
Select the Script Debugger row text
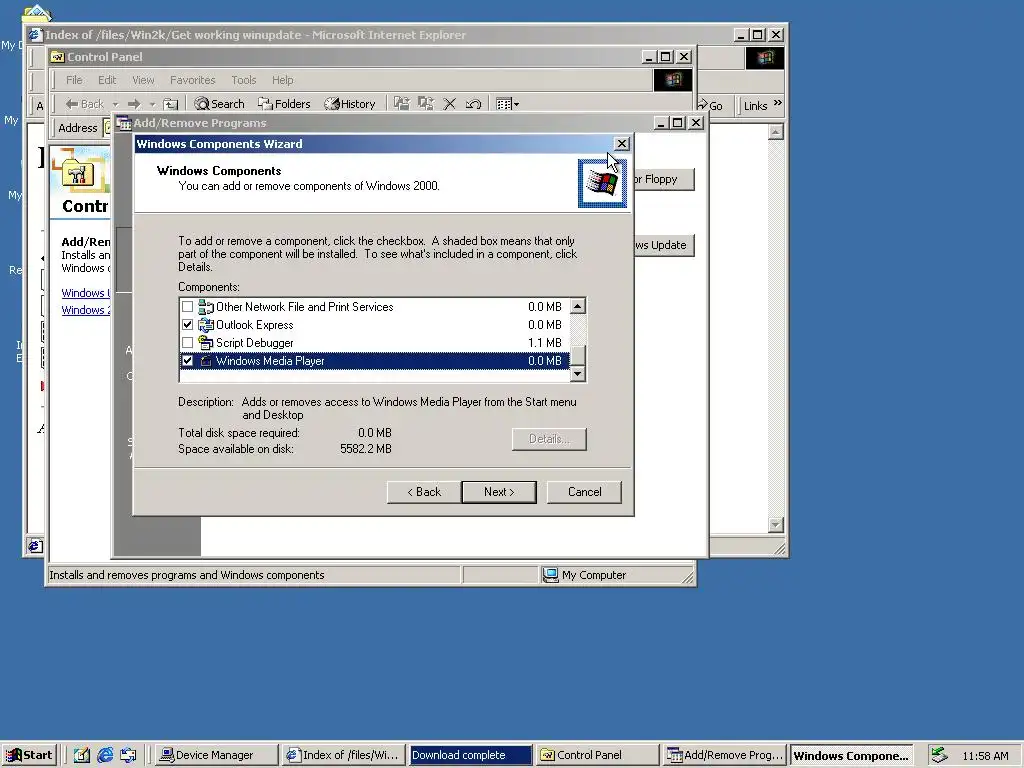[x=255, y=343]
